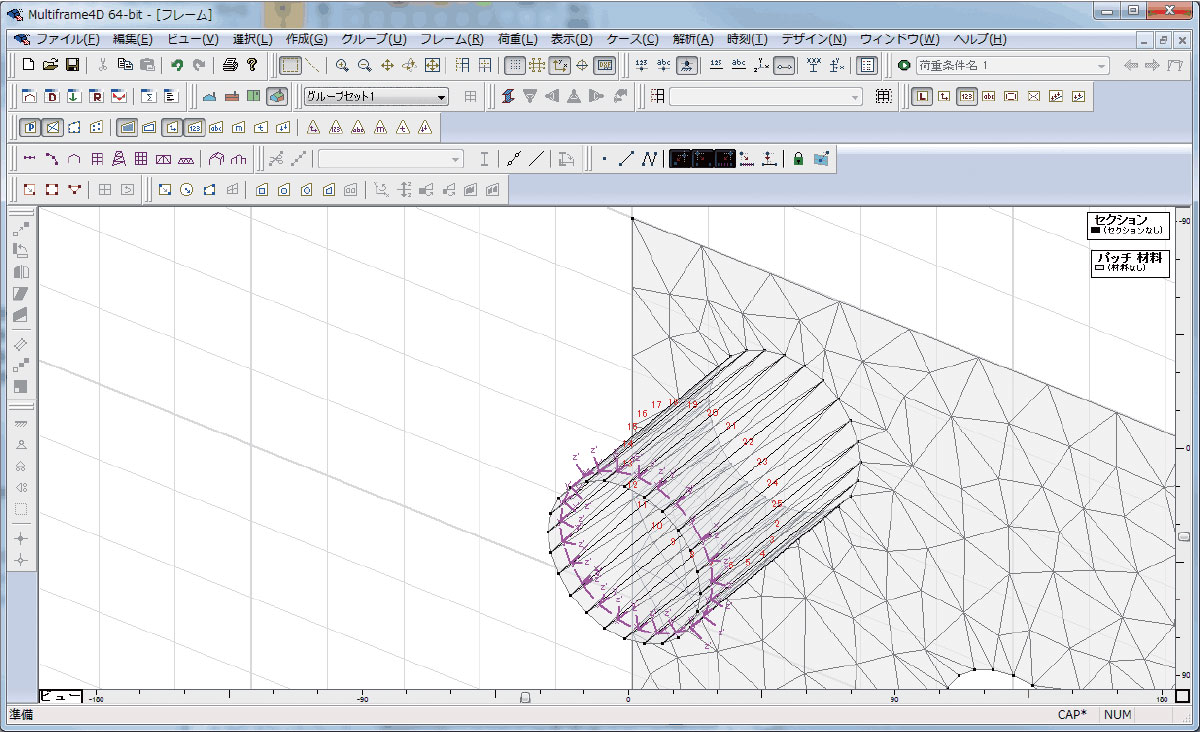Image resolution: width=1200 pixels, height=732 pixels.
Task: Click the Zoom in magnifier icon
Action: pos(342,65)
